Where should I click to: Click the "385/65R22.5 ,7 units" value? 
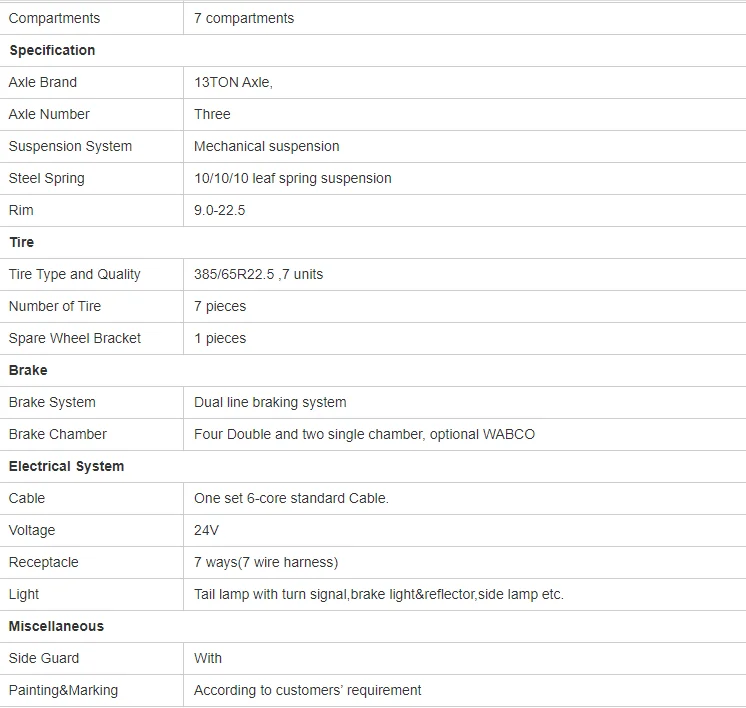(x=258, y=274)
